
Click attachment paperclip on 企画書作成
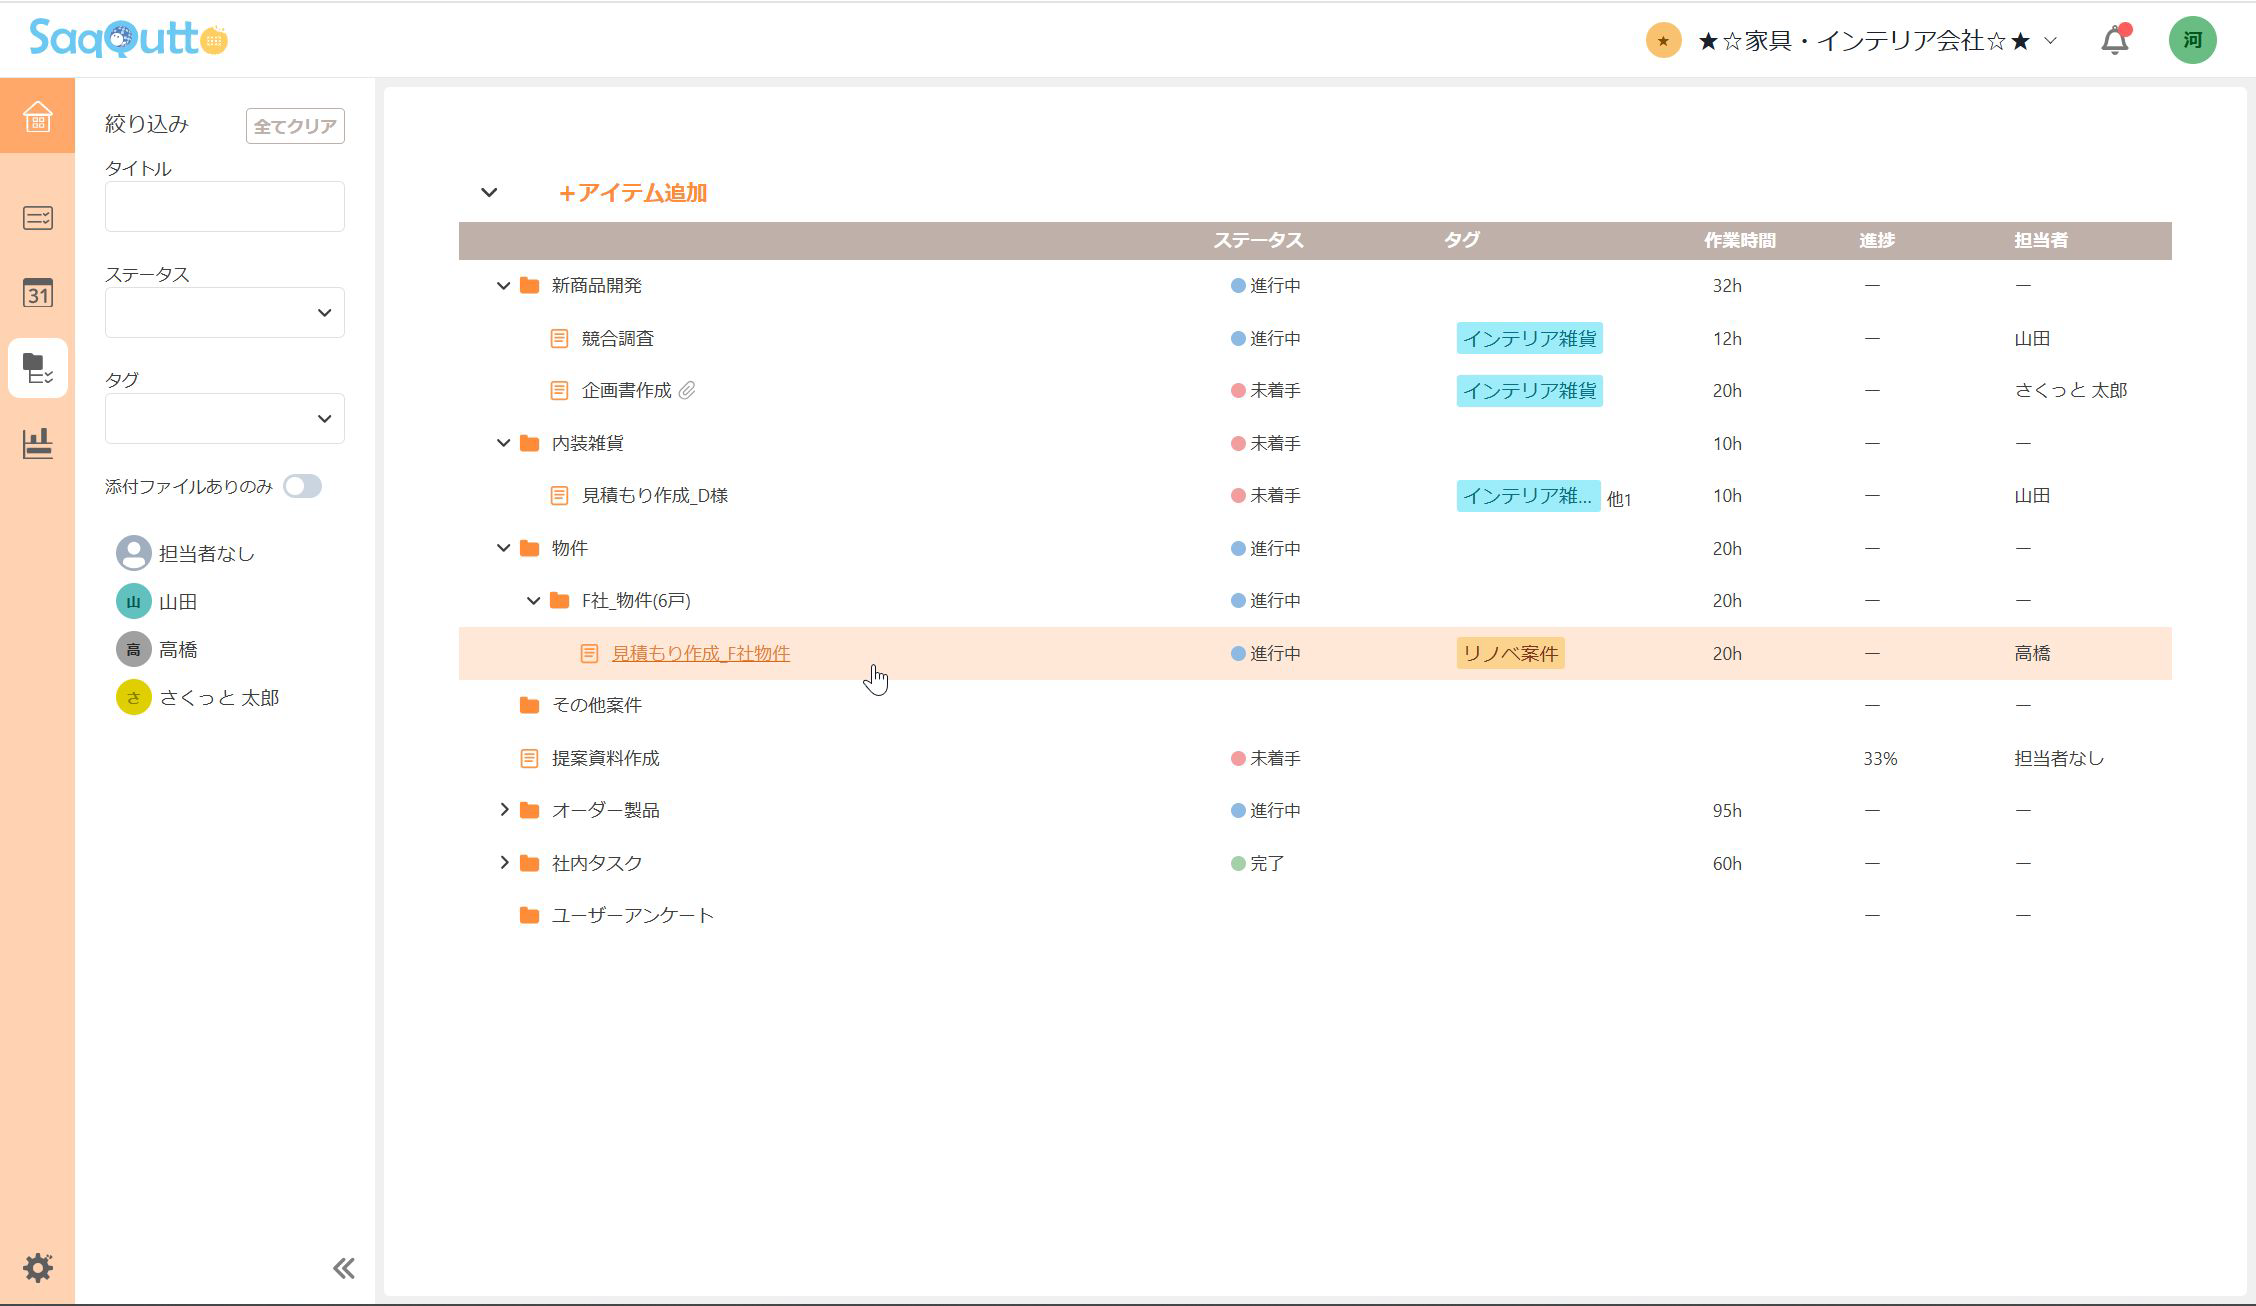point(687,391)
